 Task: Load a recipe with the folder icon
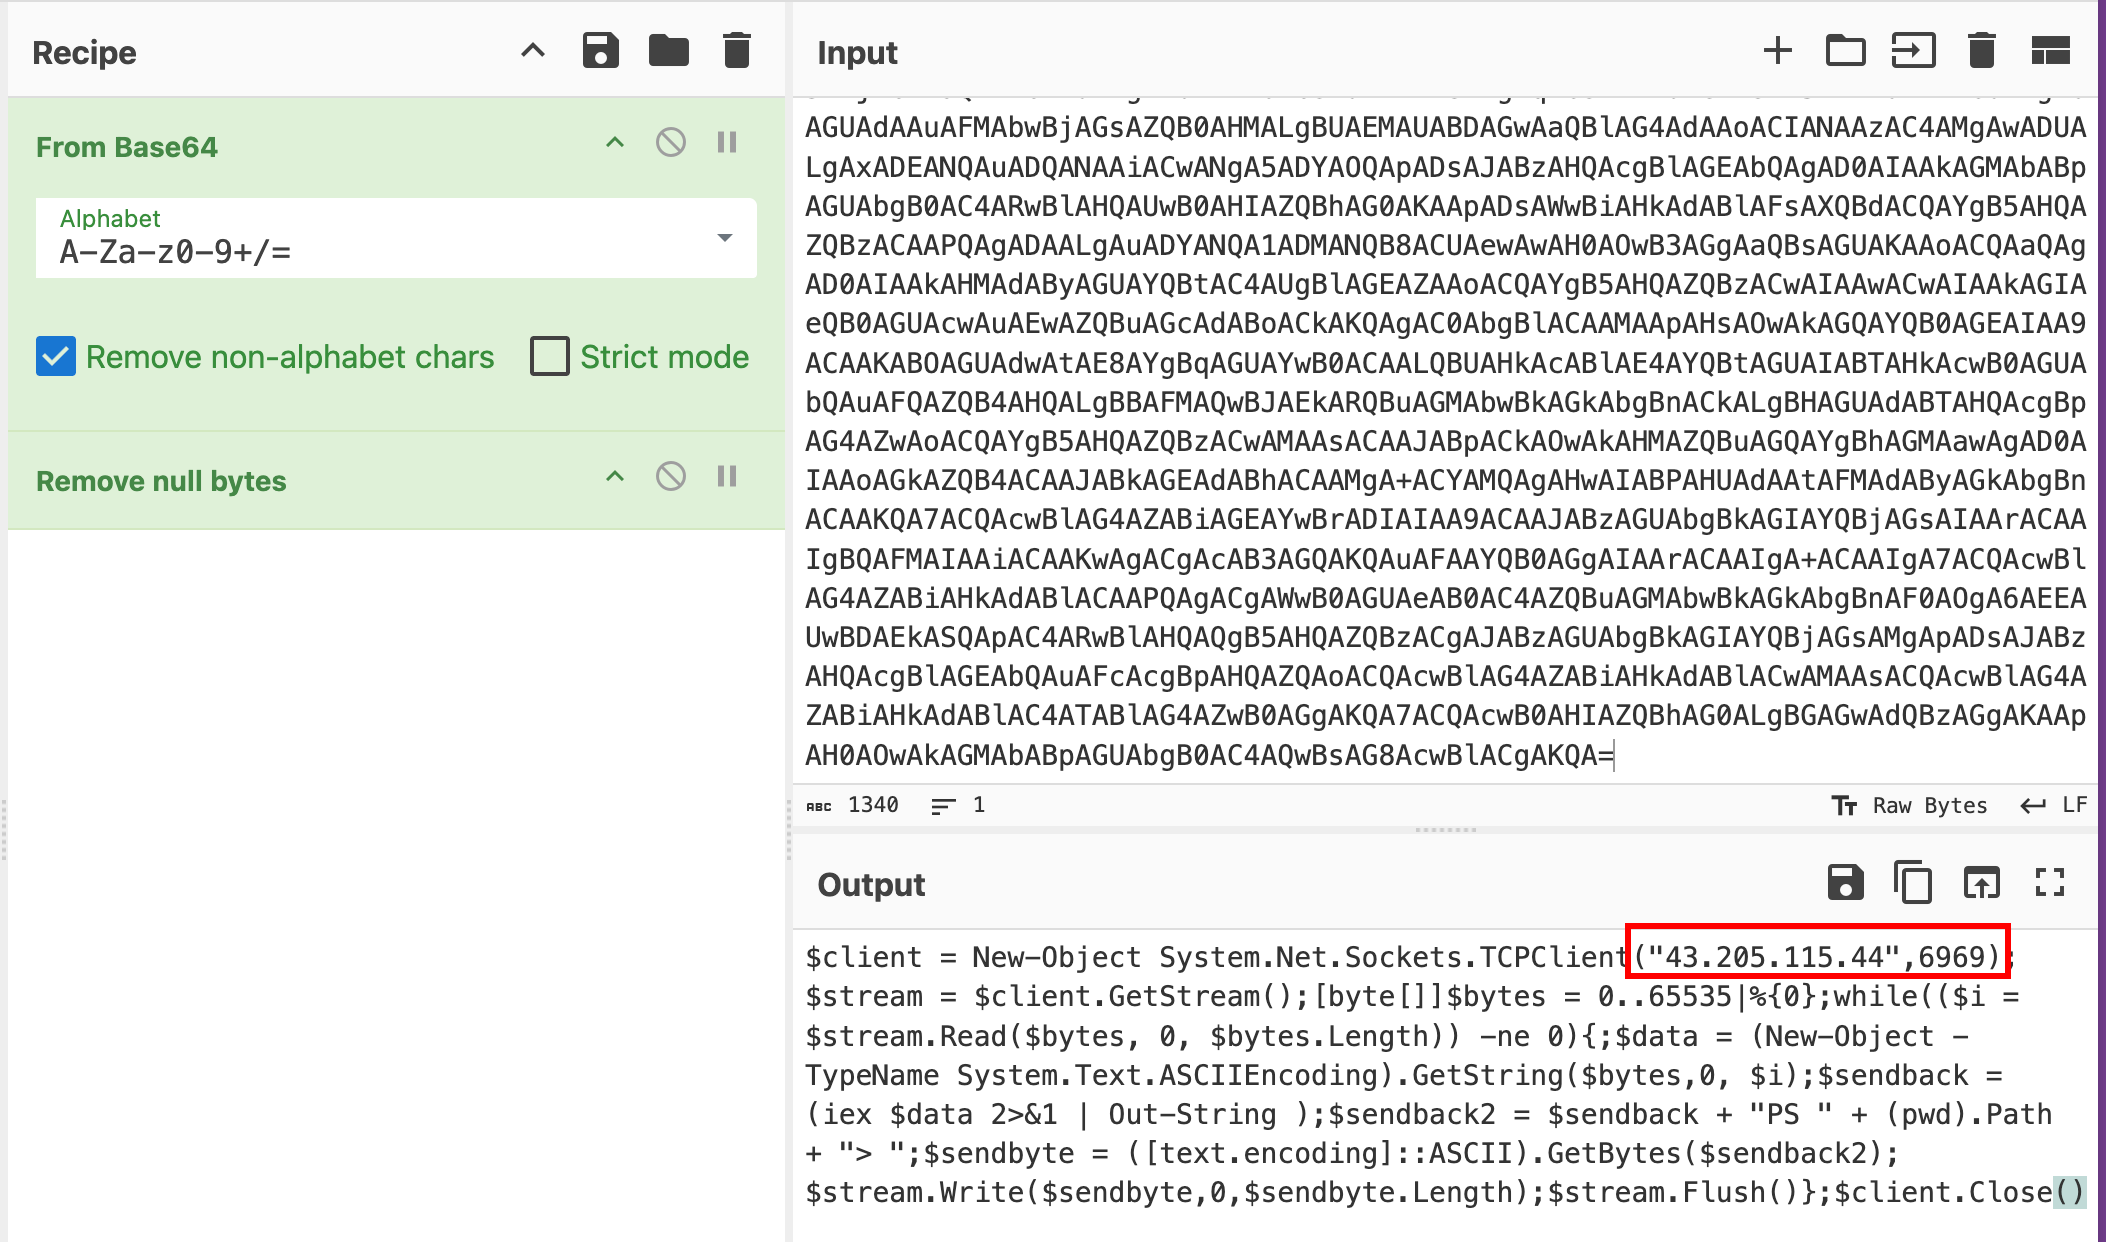[668, 51]
